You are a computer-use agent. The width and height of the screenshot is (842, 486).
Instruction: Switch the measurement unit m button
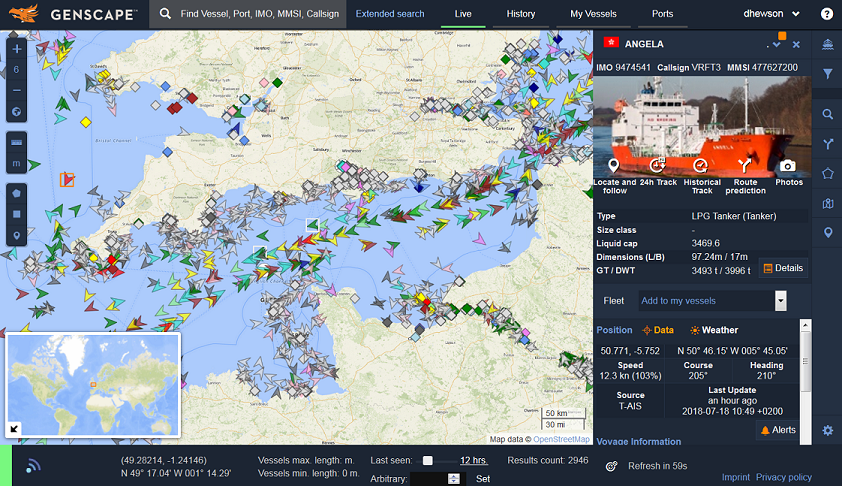pyautogui.click(x=17, y=163)
